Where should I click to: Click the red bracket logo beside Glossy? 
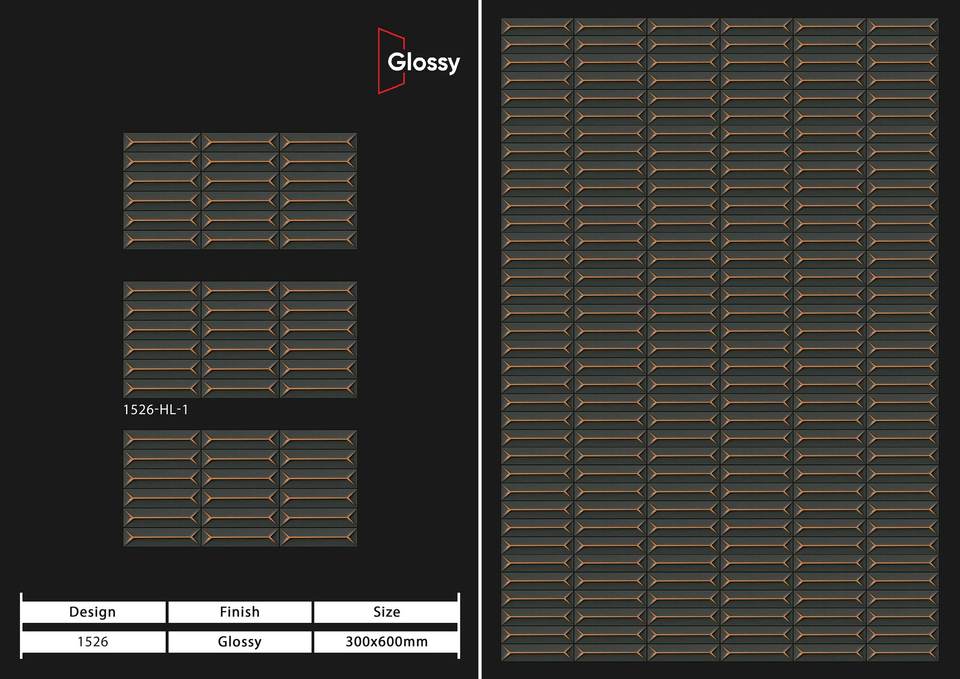coord(382,61)
